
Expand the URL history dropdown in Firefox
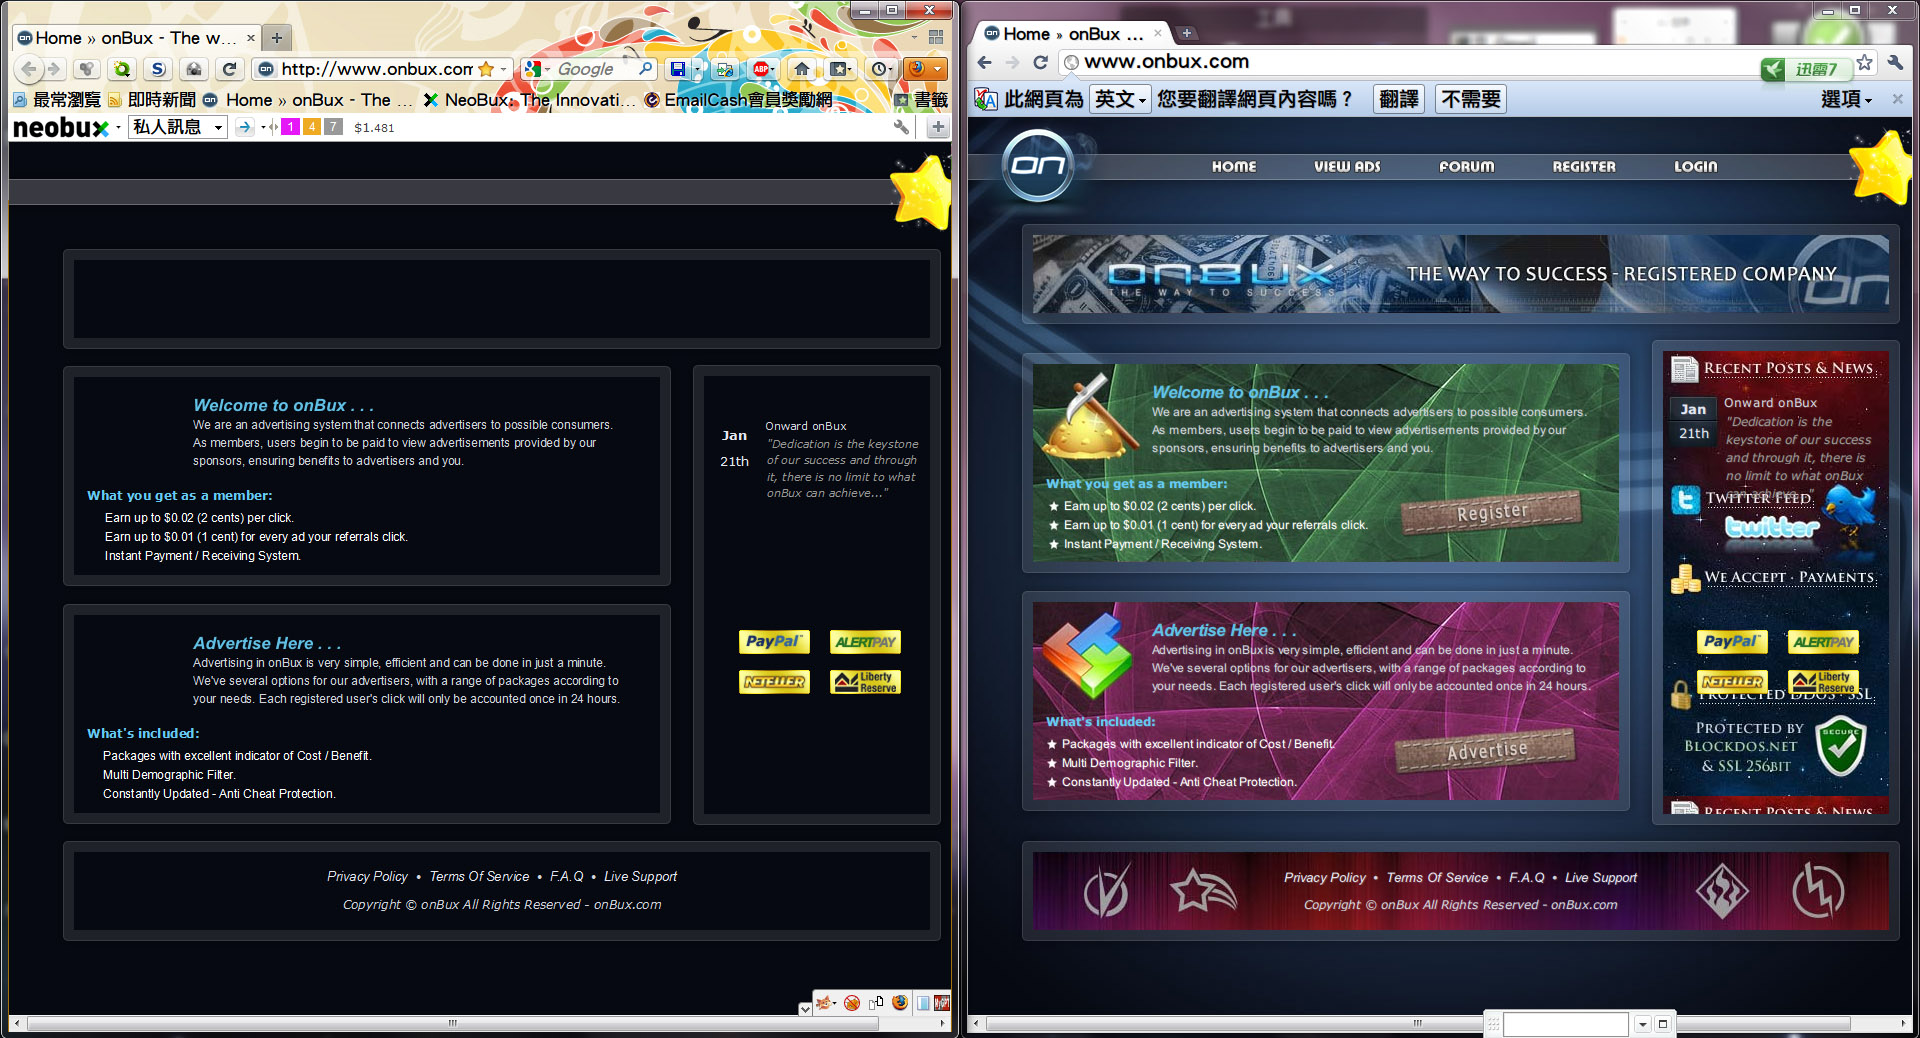tap(504, 69)
